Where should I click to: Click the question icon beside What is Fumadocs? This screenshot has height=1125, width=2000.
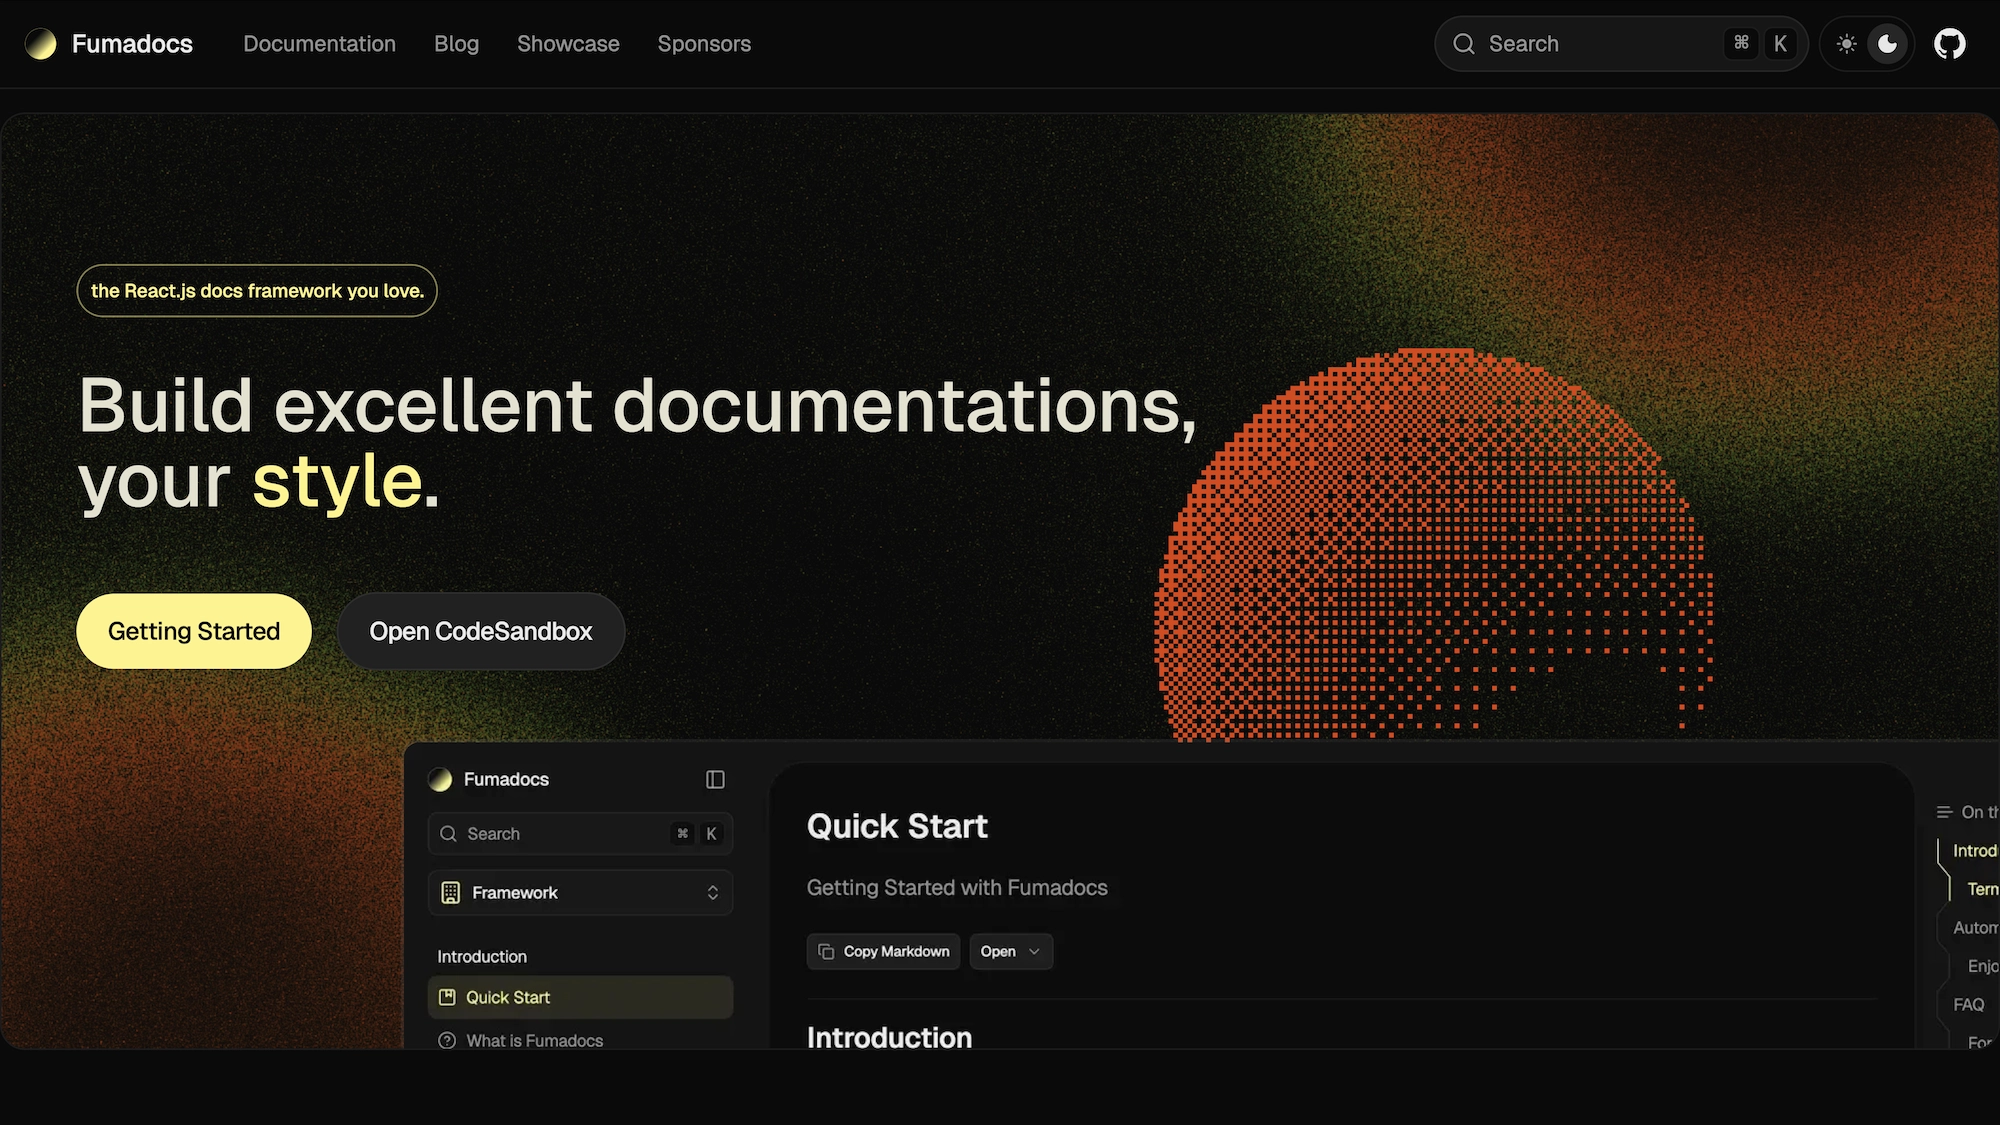click(447, 1040)
